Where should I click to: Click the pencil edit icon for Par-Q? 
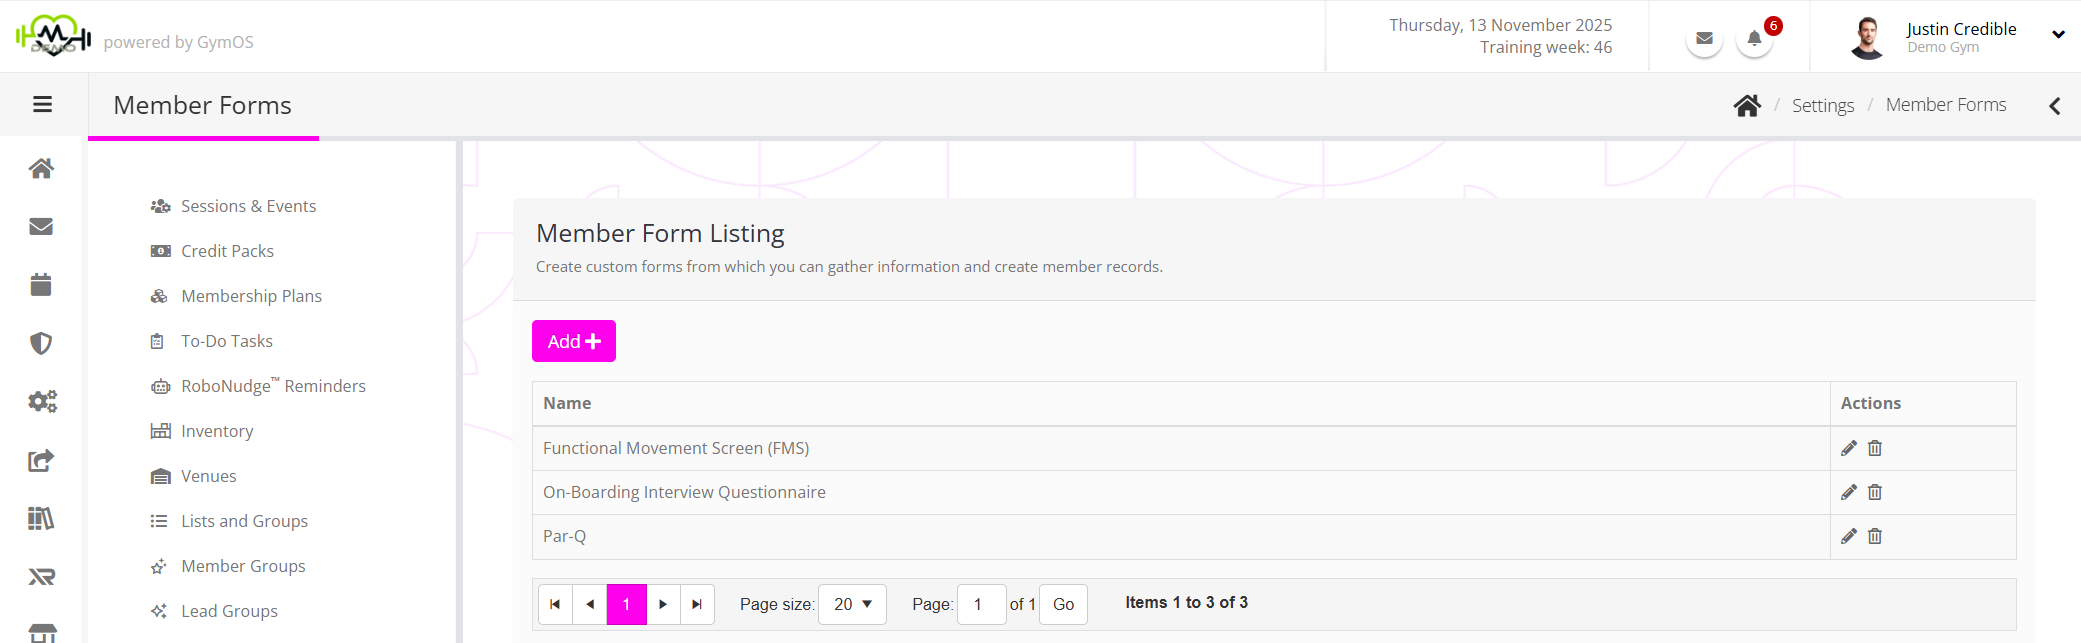click(x=1848, y=536)
